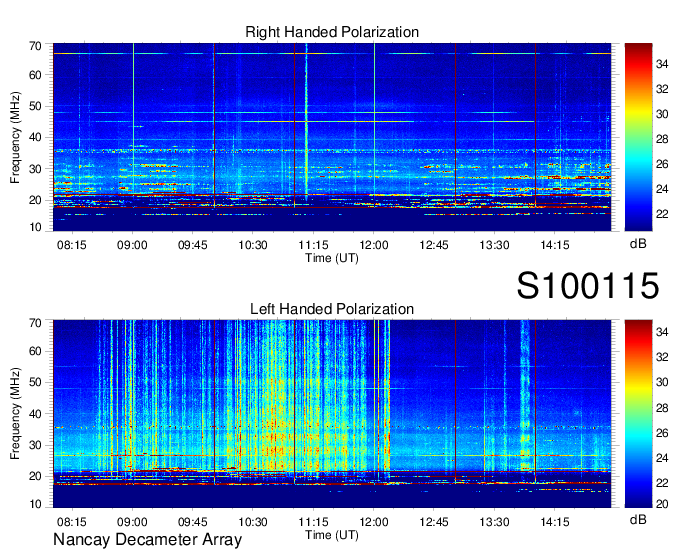Image resolution: width=680 pixels, height=552 pixels.
Task: Click the 11:15 tick label on upper plot
Action: point(313,245)
